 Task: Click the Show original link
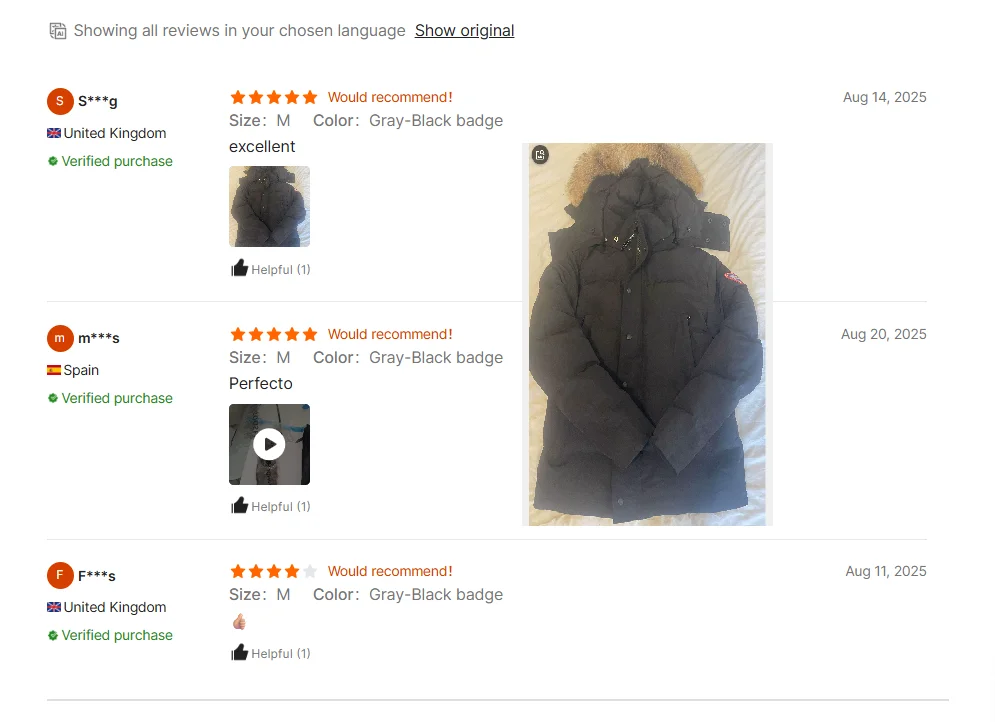(x=465, y=30)
